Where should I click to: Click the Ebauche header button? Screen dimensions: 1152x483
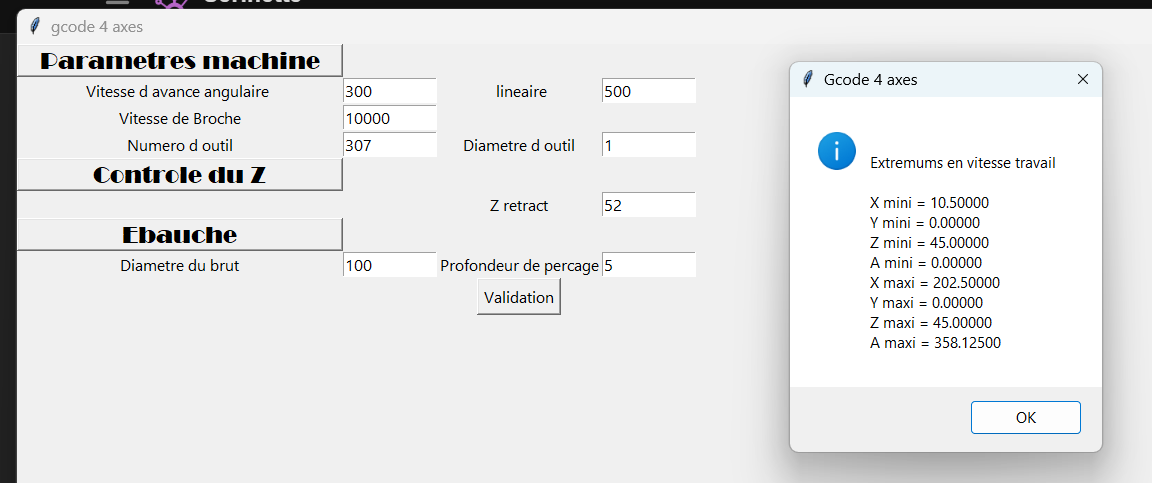(x=180, y=235)
